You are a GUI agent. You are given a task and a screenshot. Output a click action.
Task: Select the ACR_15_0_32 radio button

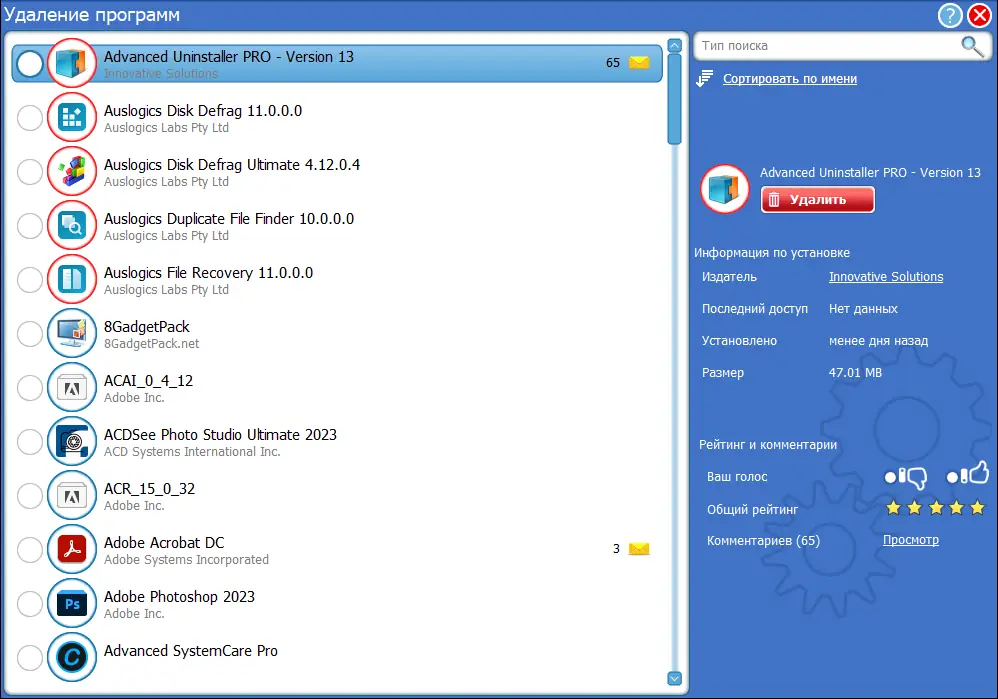[x=30, y=496]
